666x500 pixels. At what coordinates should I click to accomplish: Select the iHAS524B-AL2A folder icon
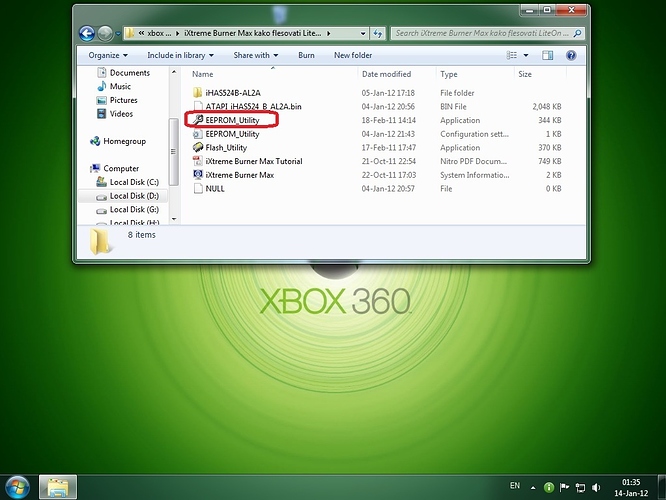[x=198, y=93]
